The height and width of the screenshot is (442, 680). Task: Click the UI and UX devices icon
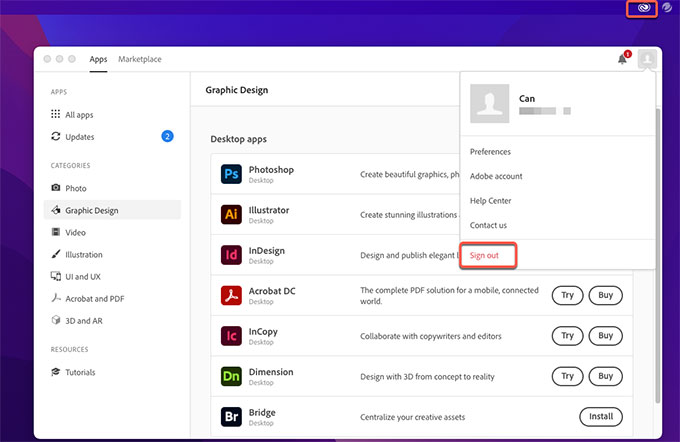pos(56,276)
